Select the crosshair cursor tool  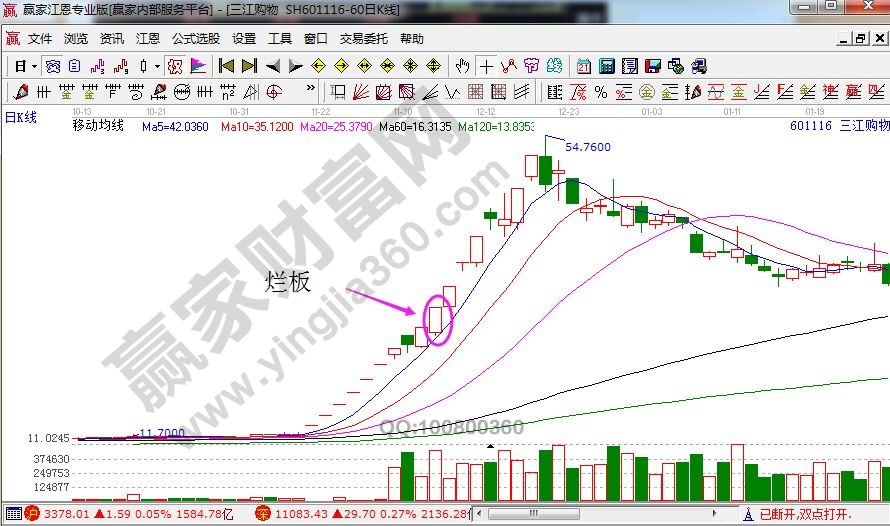click(x=486, y=66)
